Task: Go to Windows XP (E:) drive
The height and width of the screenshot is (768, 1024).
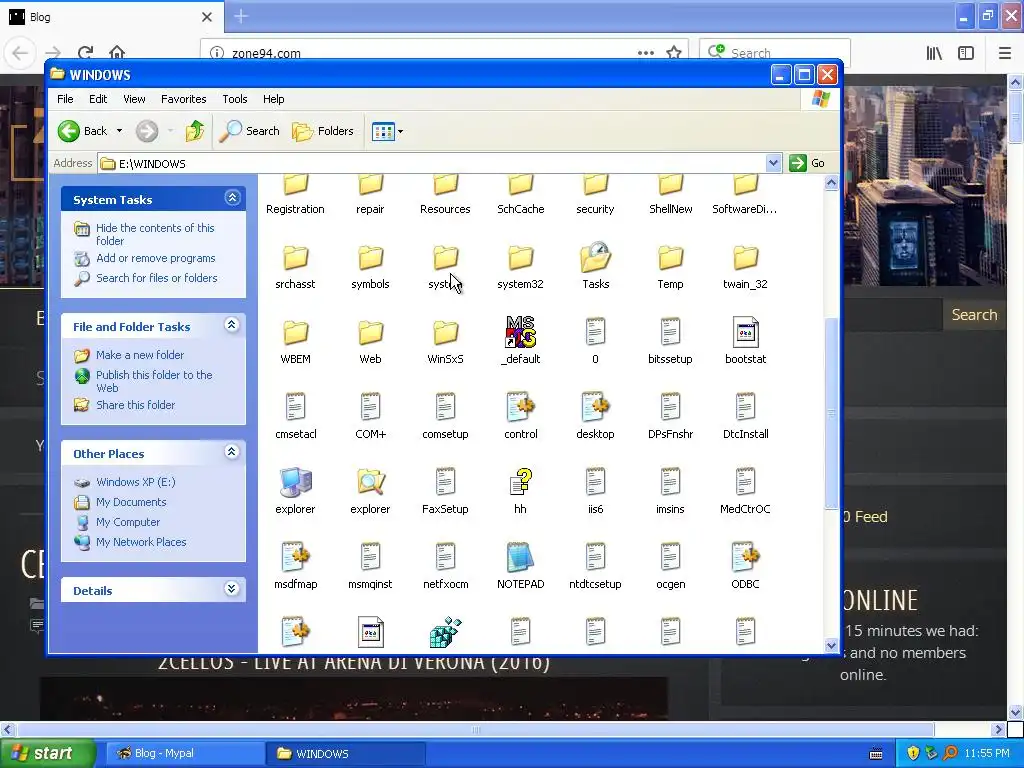Action: pos(136,482)
